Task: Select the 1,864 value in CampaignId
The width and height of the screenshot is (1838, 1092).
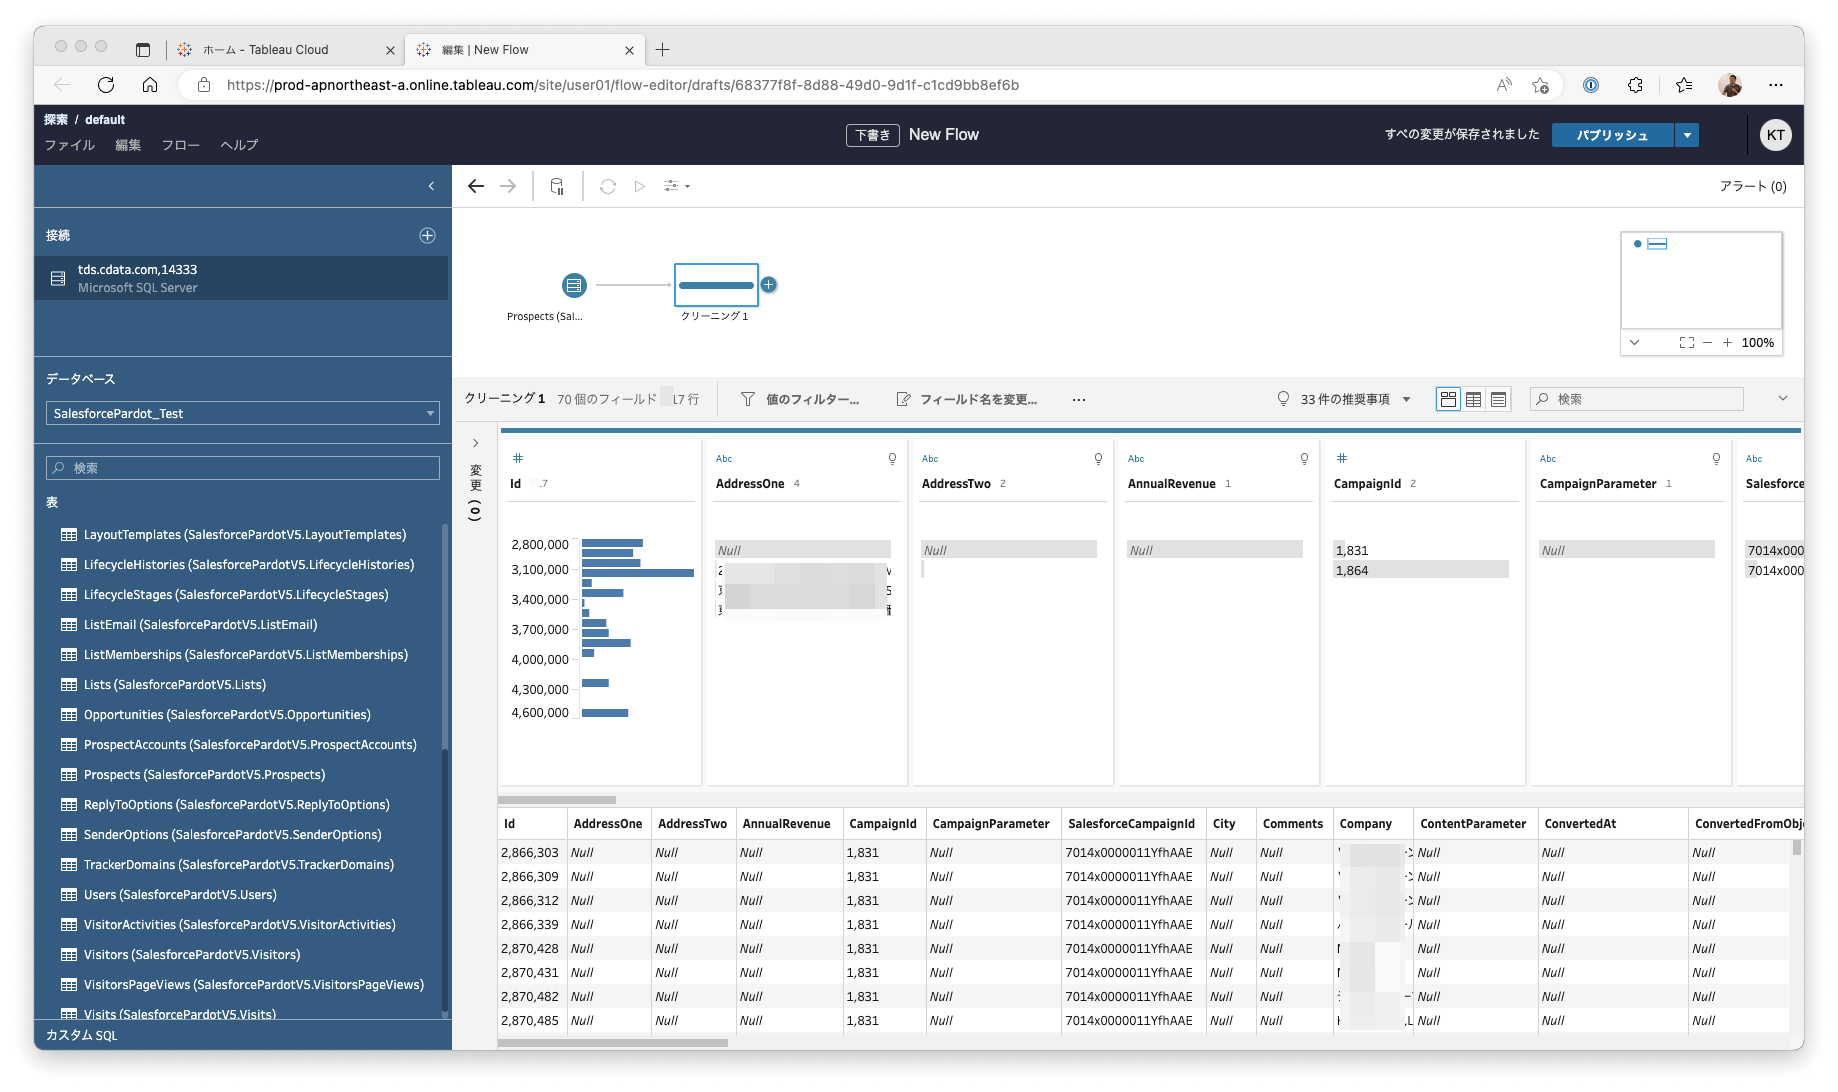Action: [1421, 570]
